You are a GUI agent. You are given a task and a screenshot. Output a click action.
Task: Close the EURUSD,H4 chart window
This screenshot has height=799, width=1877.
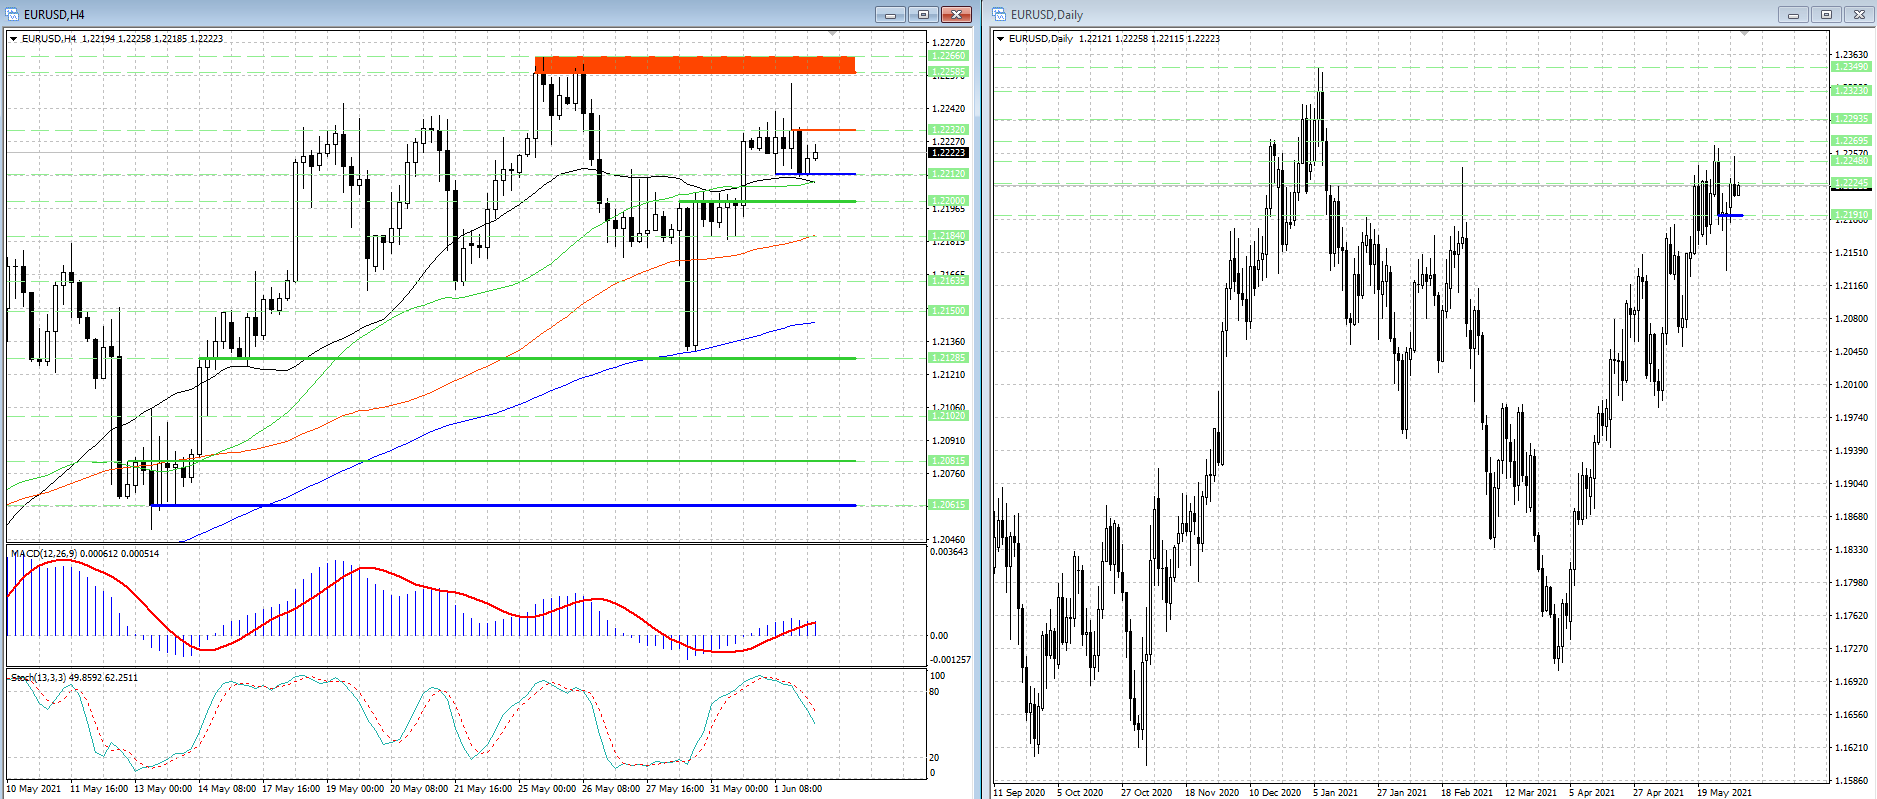pos(956,14)
